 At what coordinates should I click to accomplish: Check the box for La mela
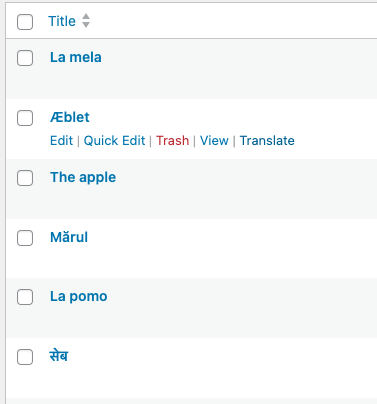click(x=25, y=58)
